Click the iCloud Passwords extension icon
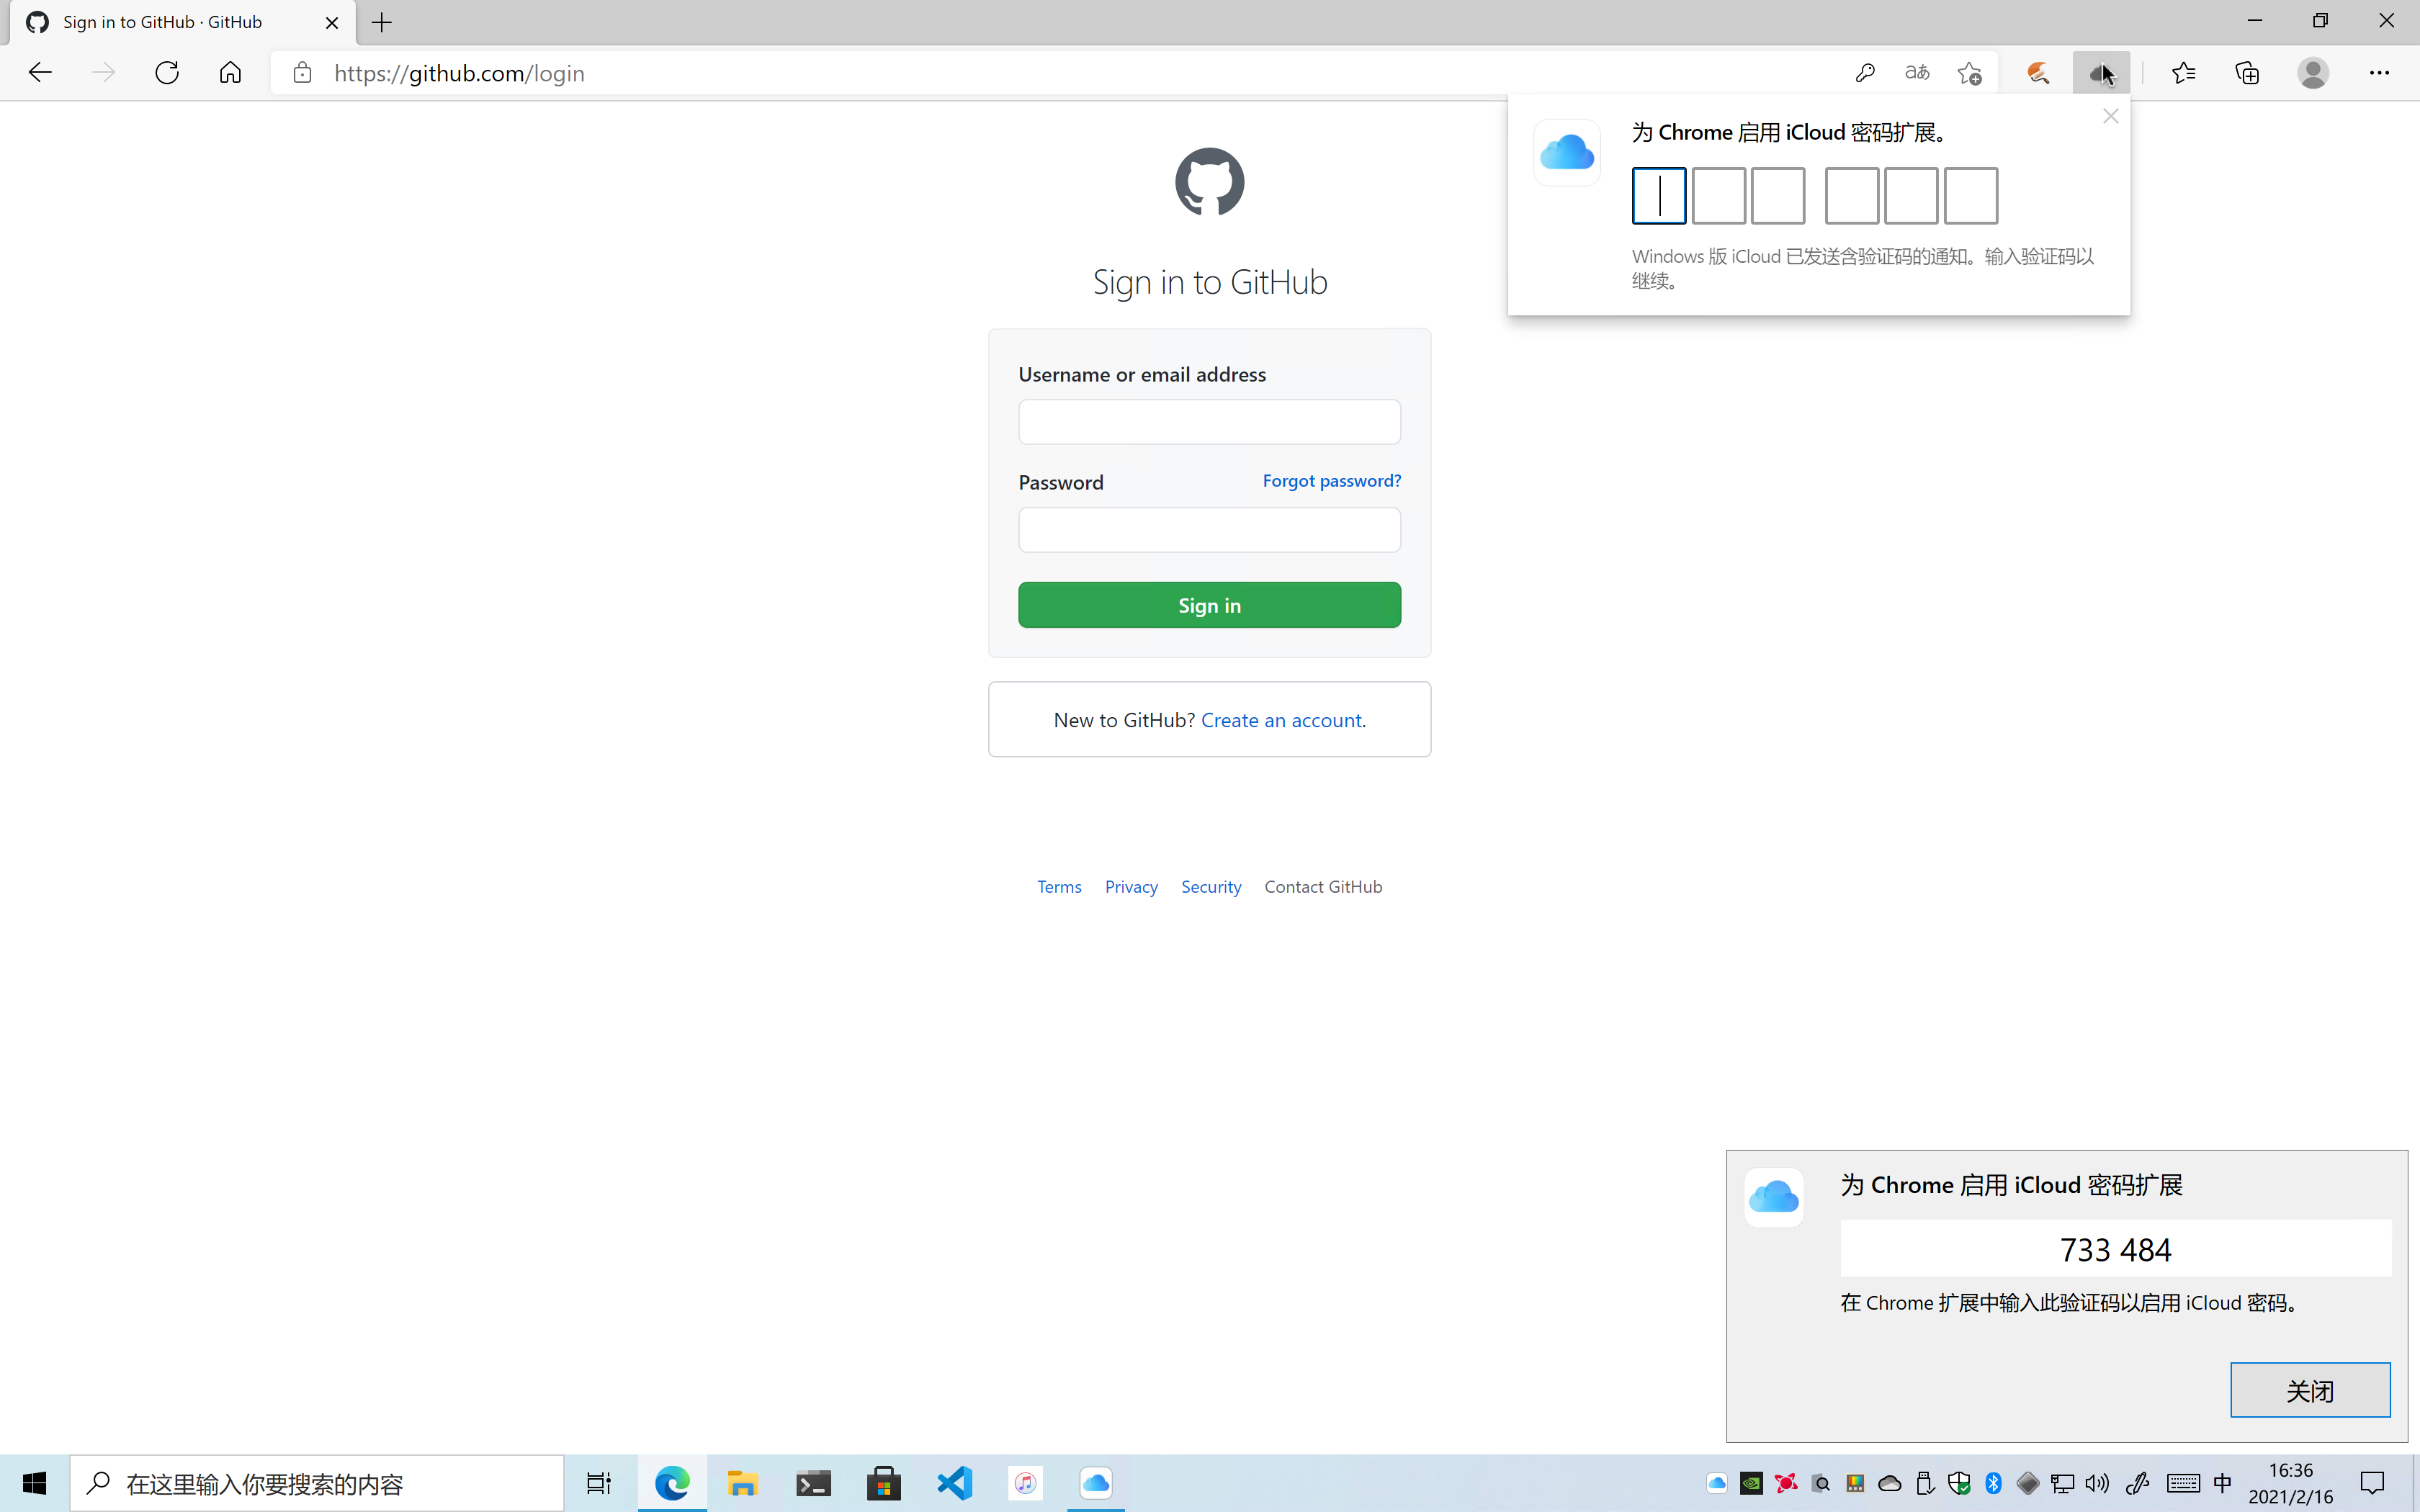Viewport: 2420px width, 1512px height. click(2101, 73)
